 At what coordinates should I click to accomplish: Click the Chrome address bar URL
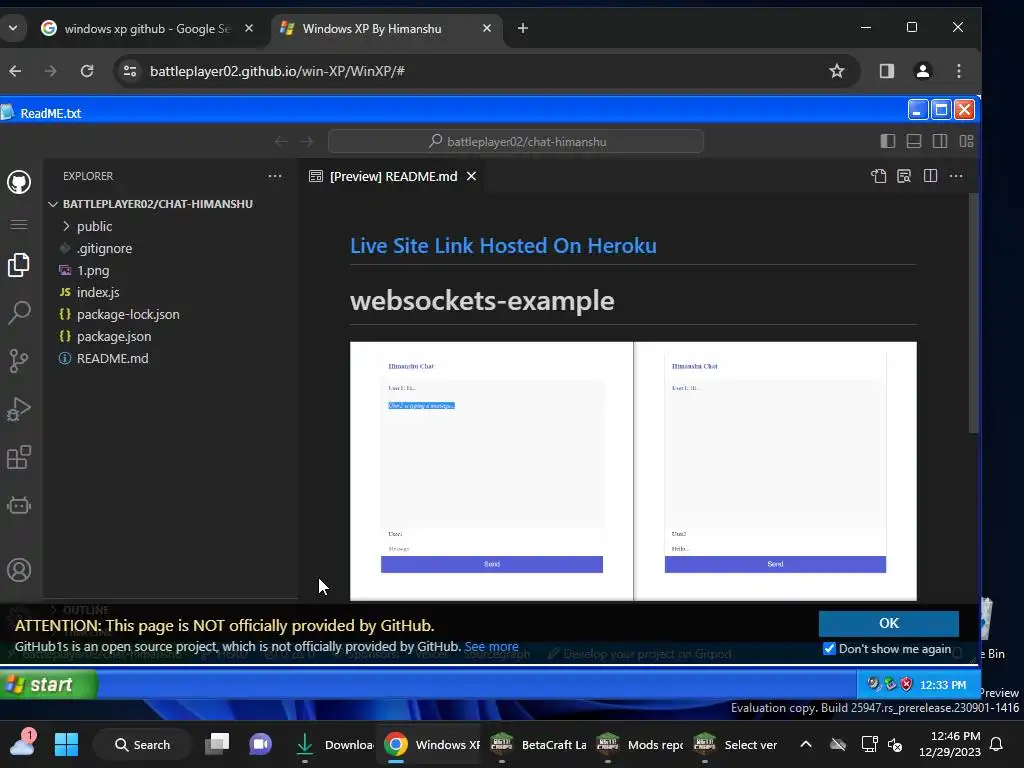tap(277, 71)
